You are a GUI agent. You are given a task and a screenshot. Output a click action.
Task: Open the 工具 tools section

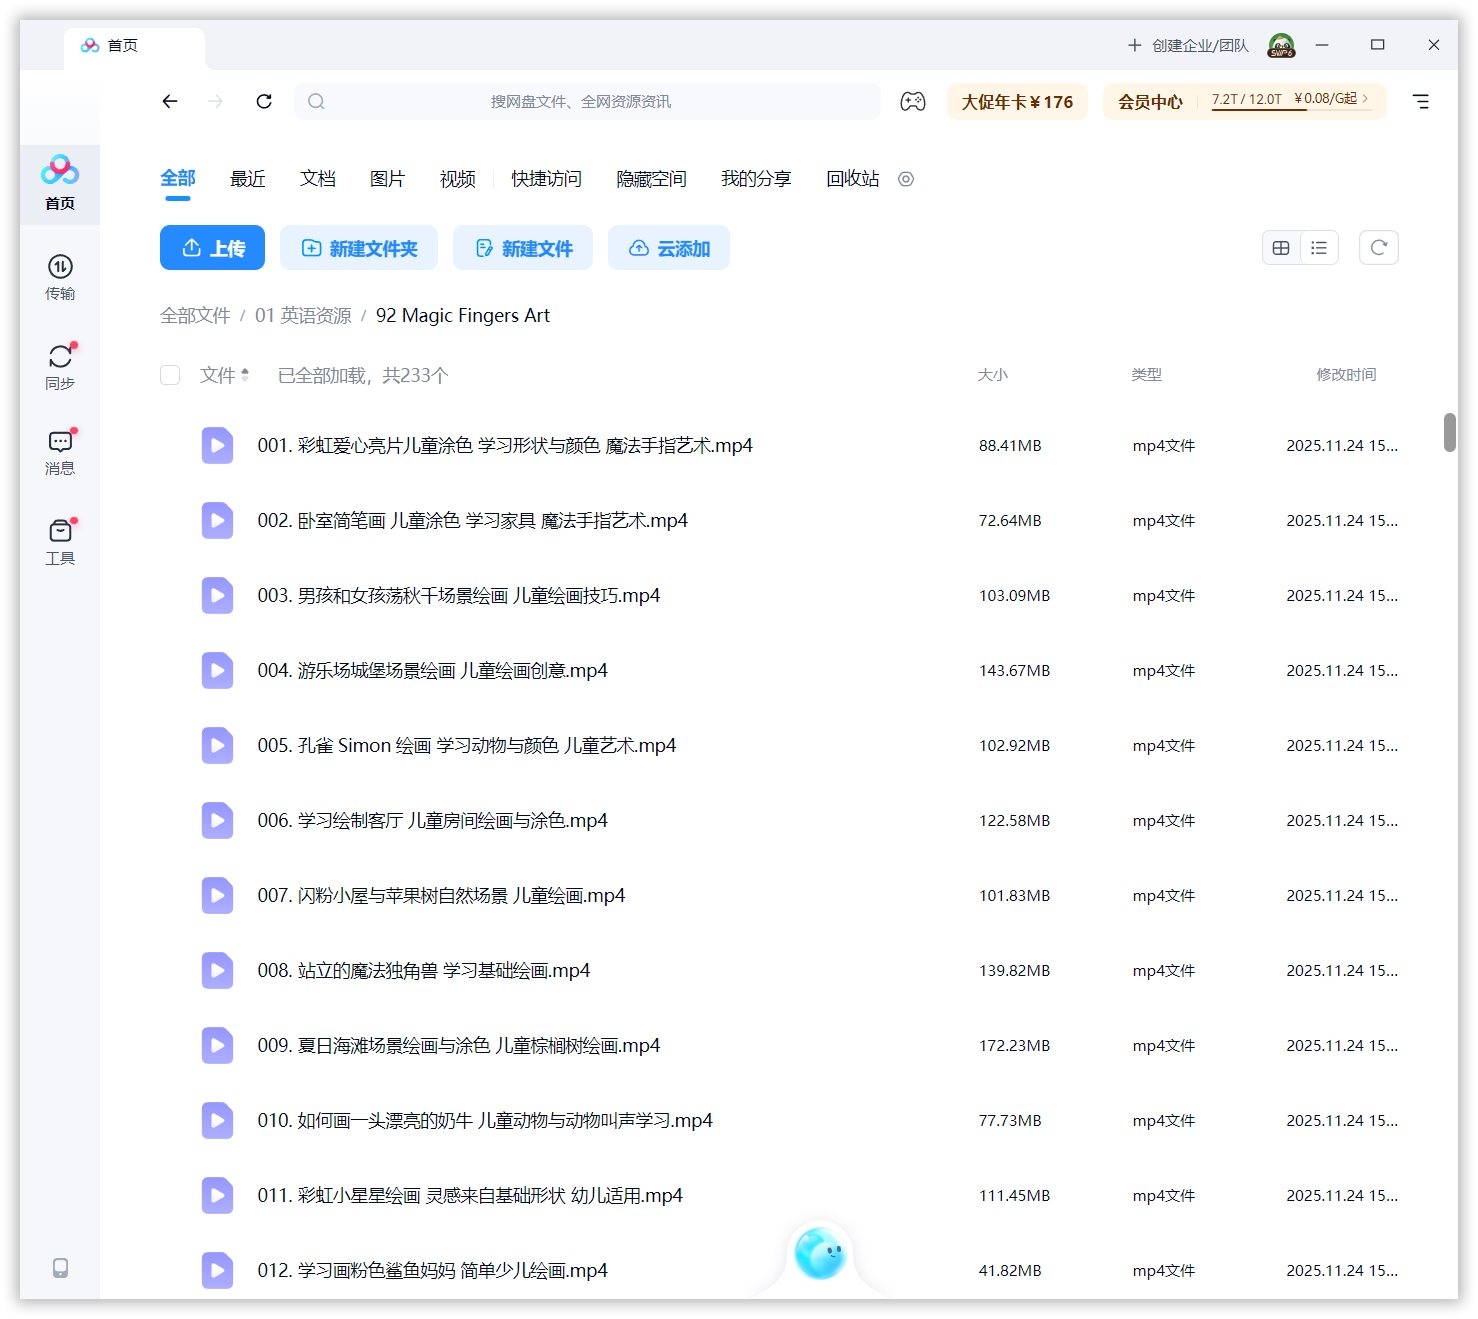tap(60, 541)
